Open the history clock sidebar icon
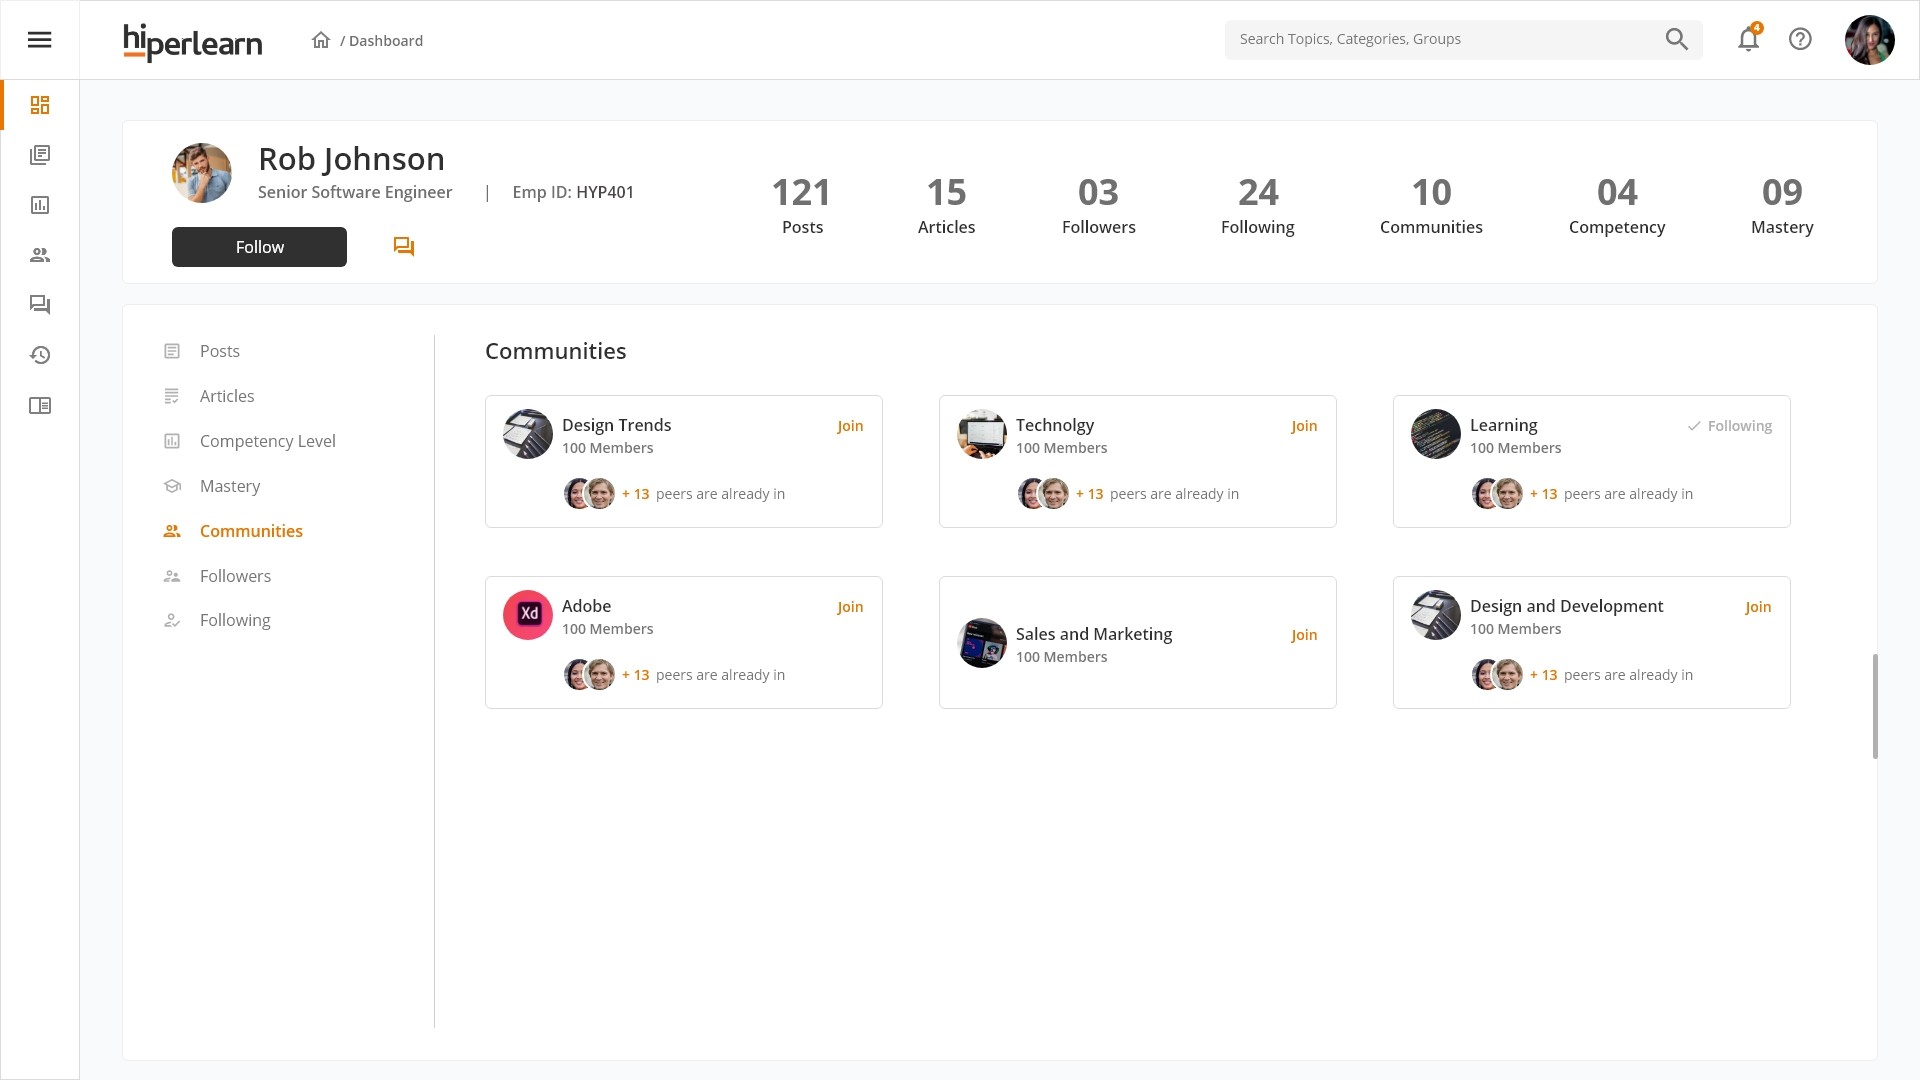Image resolution: width=1920 pixels, height=1080 pixels. pyautogui.click(x=40, y=355)
